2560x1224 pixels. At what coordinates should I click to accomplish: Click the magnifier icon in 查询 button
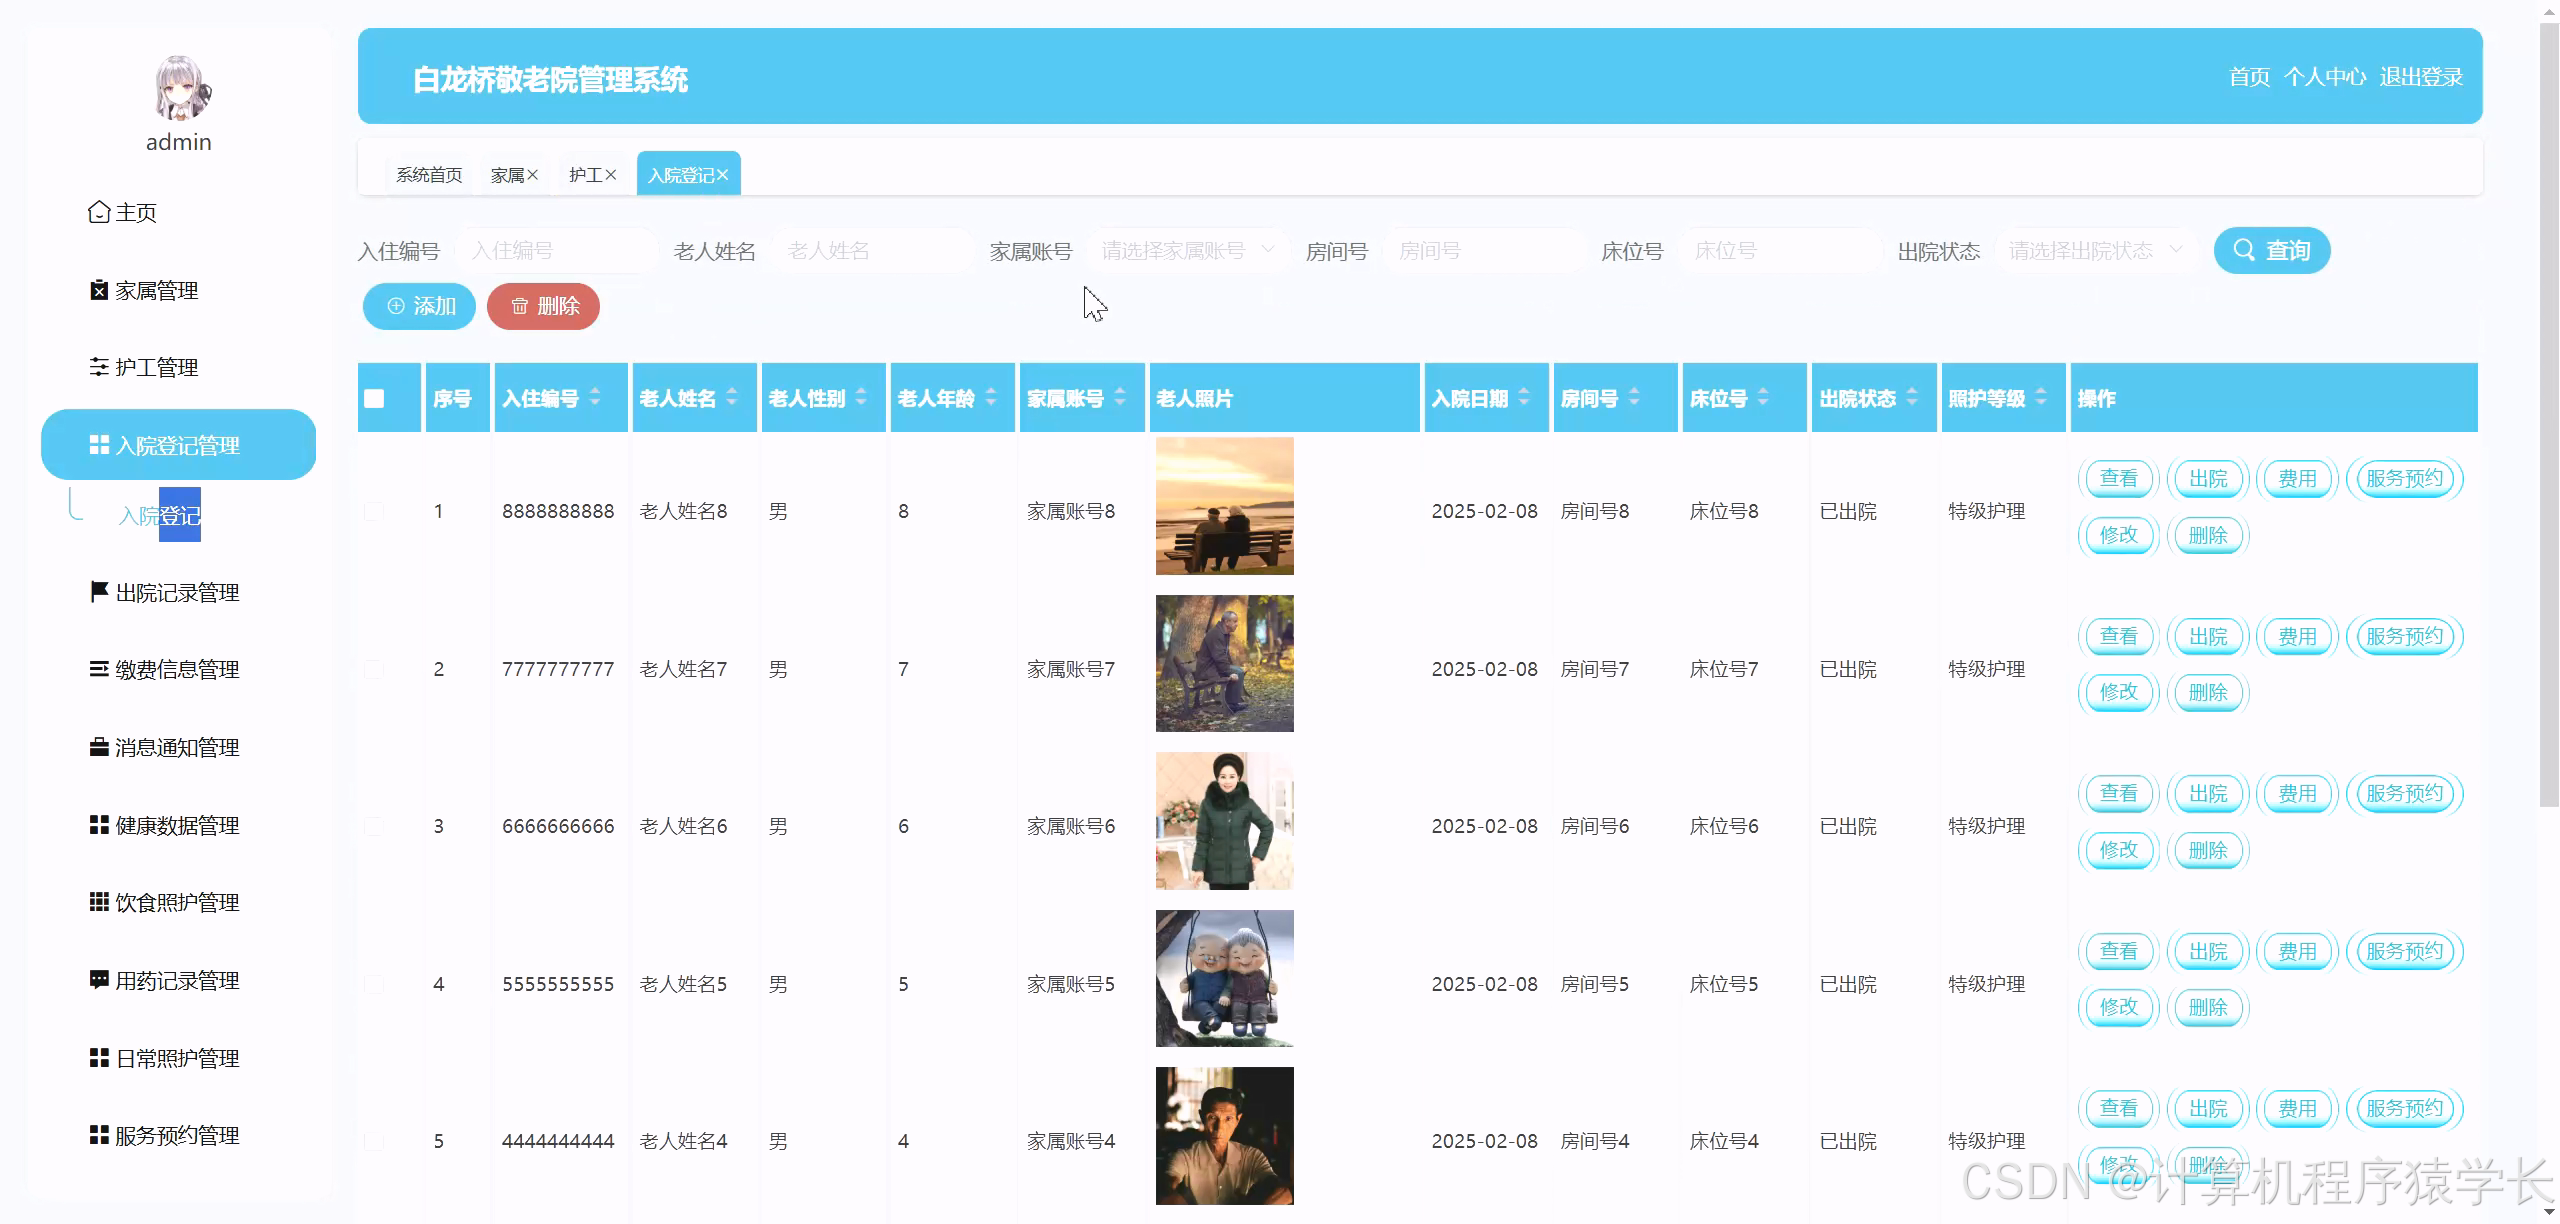pyautogui.click(x=2244, y=250)
